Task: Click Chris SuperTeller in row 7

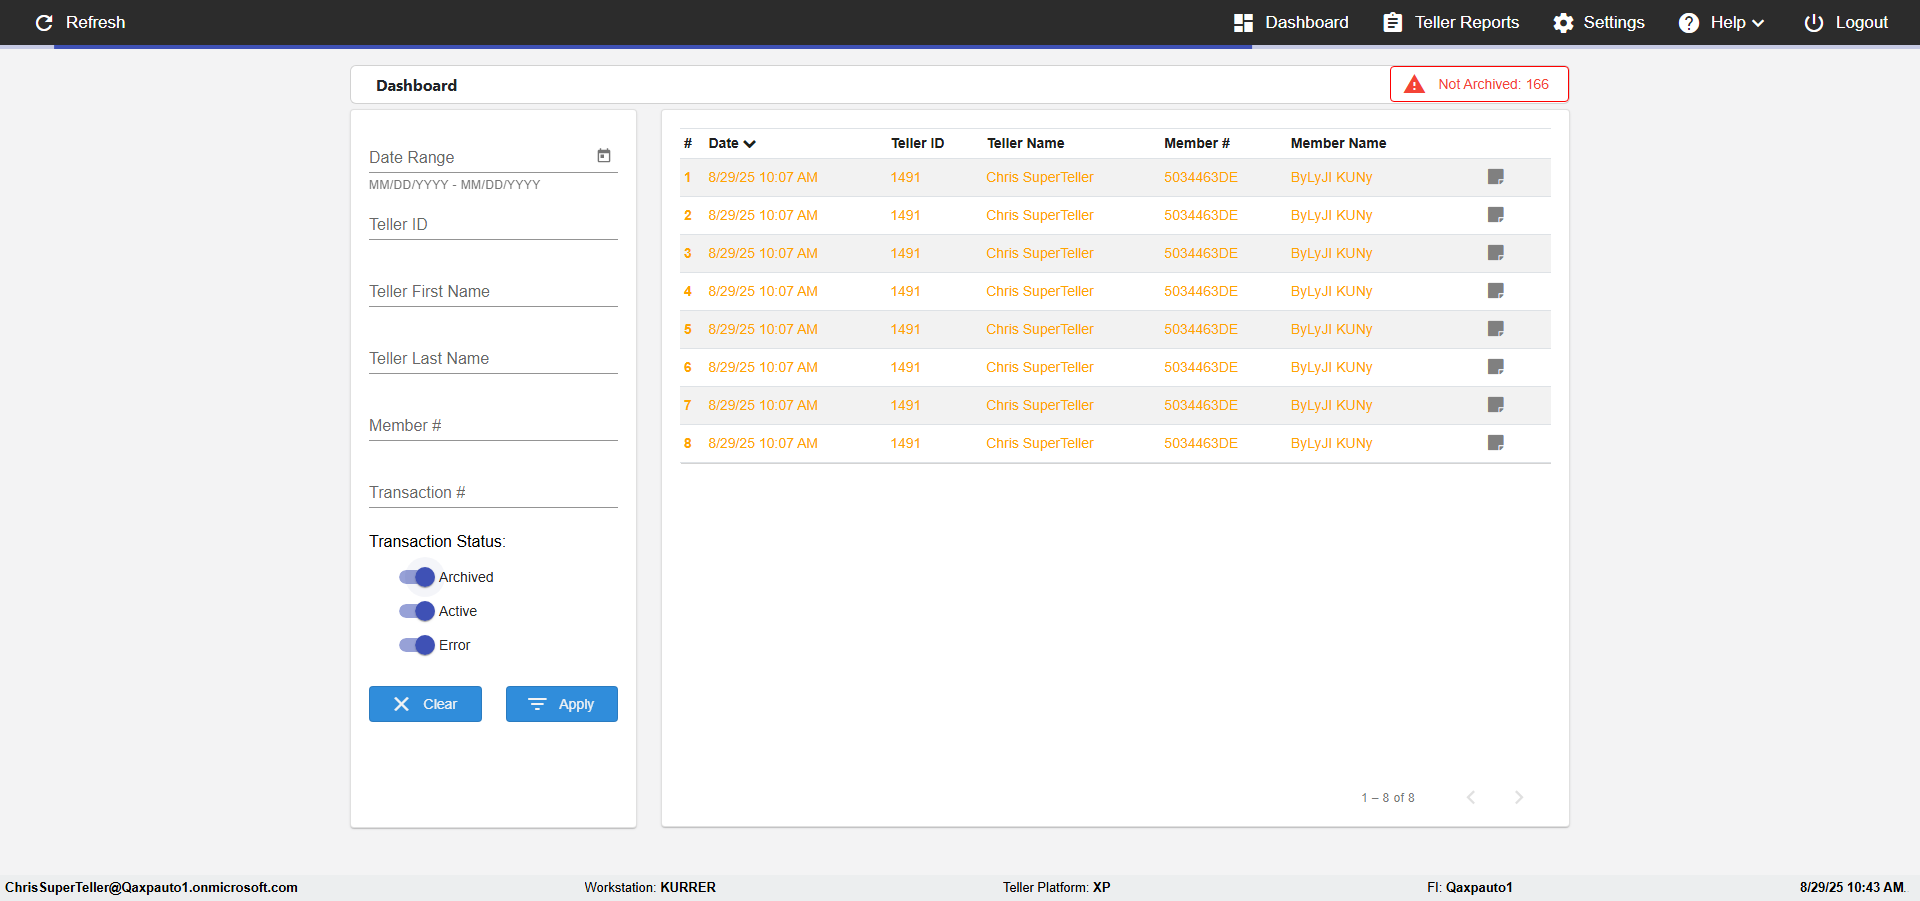Action: point(1040,405)
